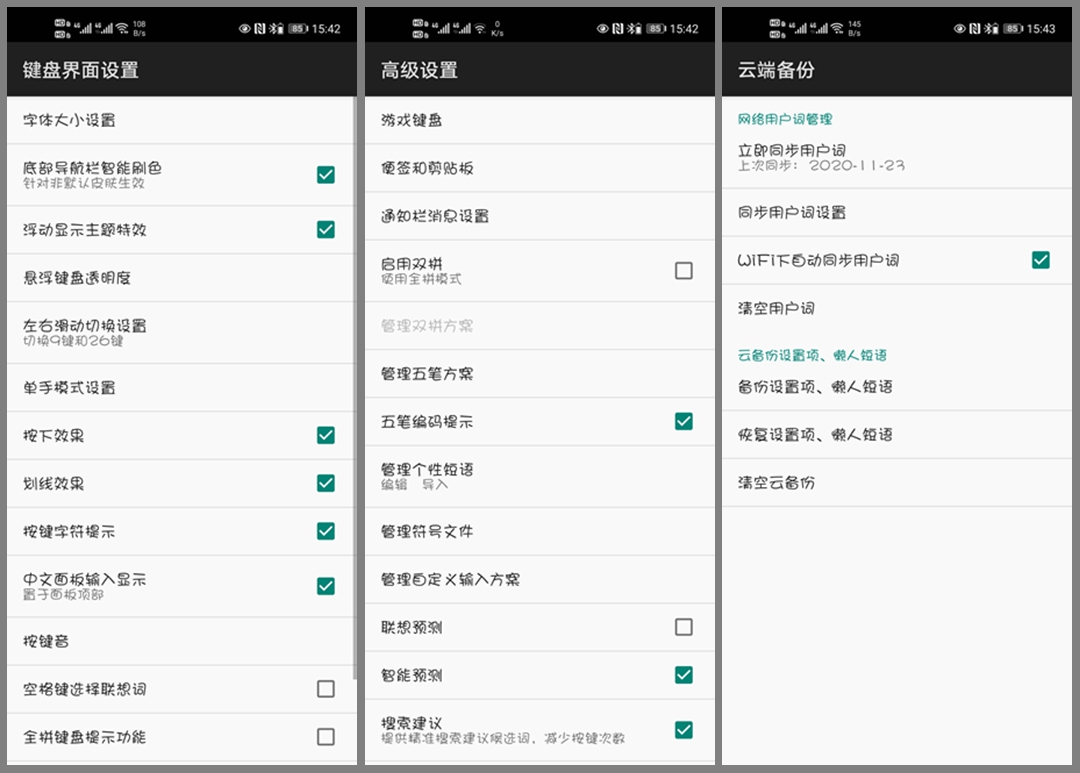Enable the 启用双拼 (double pinyin) checkbox
Screen dimensions: 1080x773
[684, 270]
